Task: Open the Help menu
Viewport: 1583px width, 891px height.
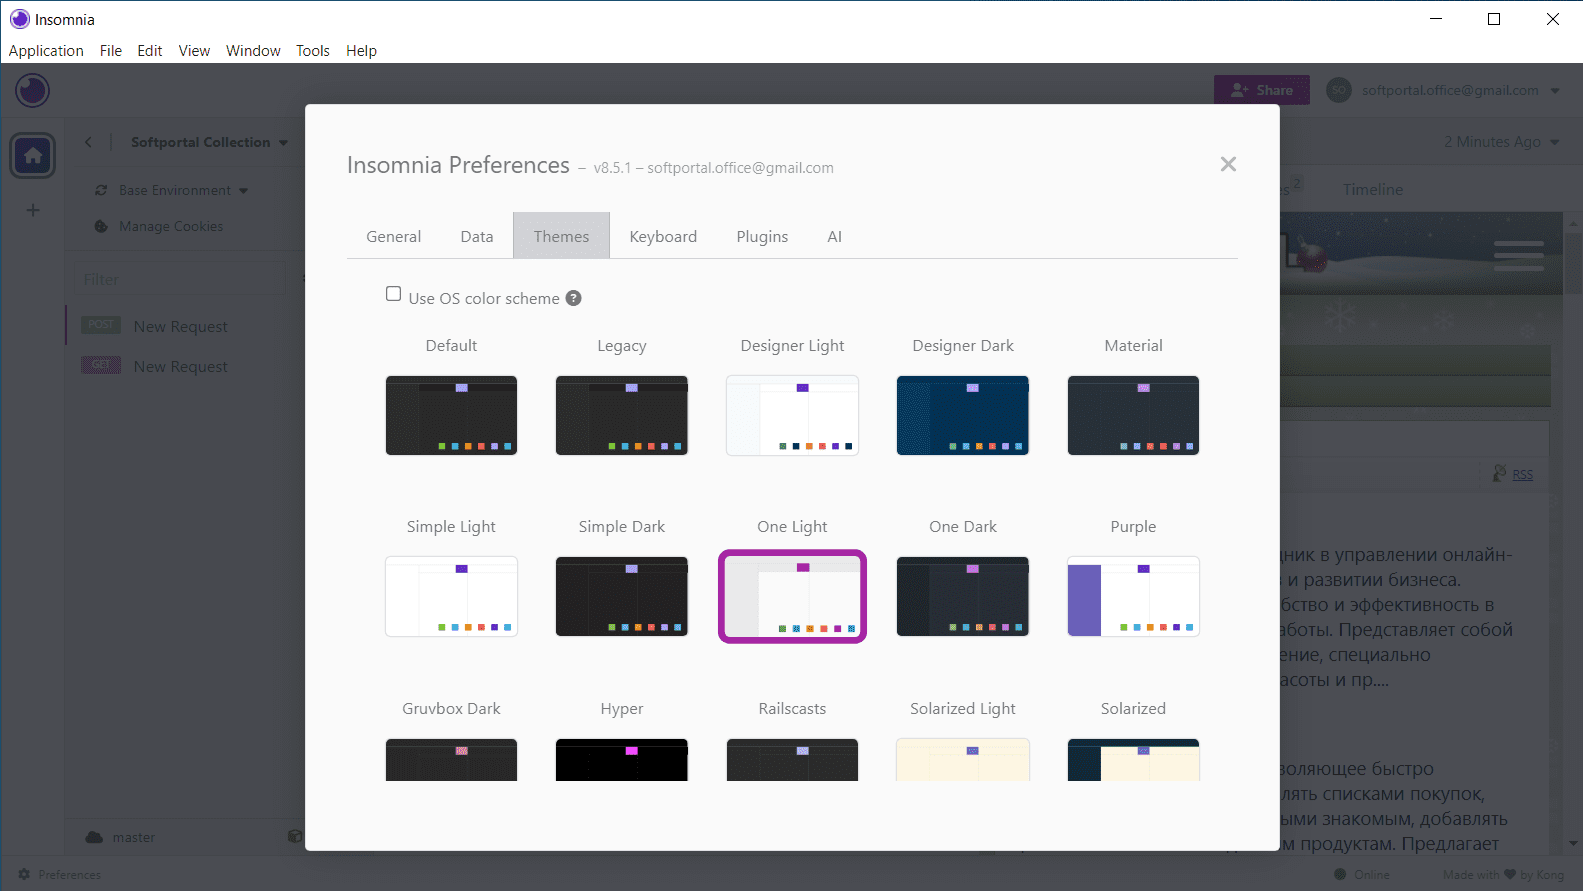Action: 362,51
